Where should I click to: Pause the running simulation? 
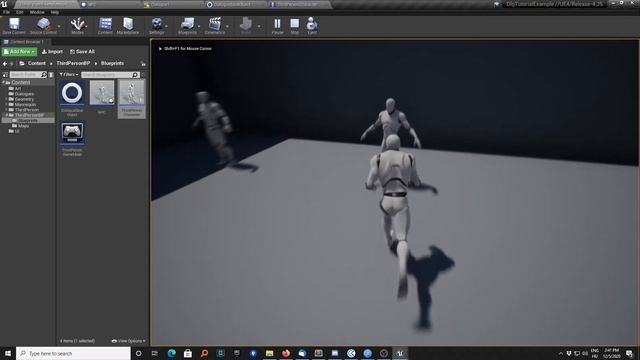coord(277,26)
